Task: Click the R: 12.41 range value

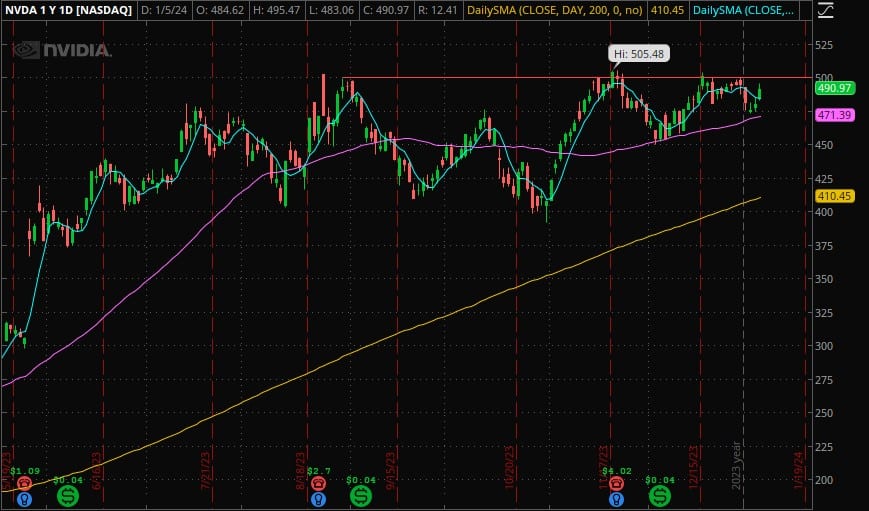Action: click(x=438, y=10)
